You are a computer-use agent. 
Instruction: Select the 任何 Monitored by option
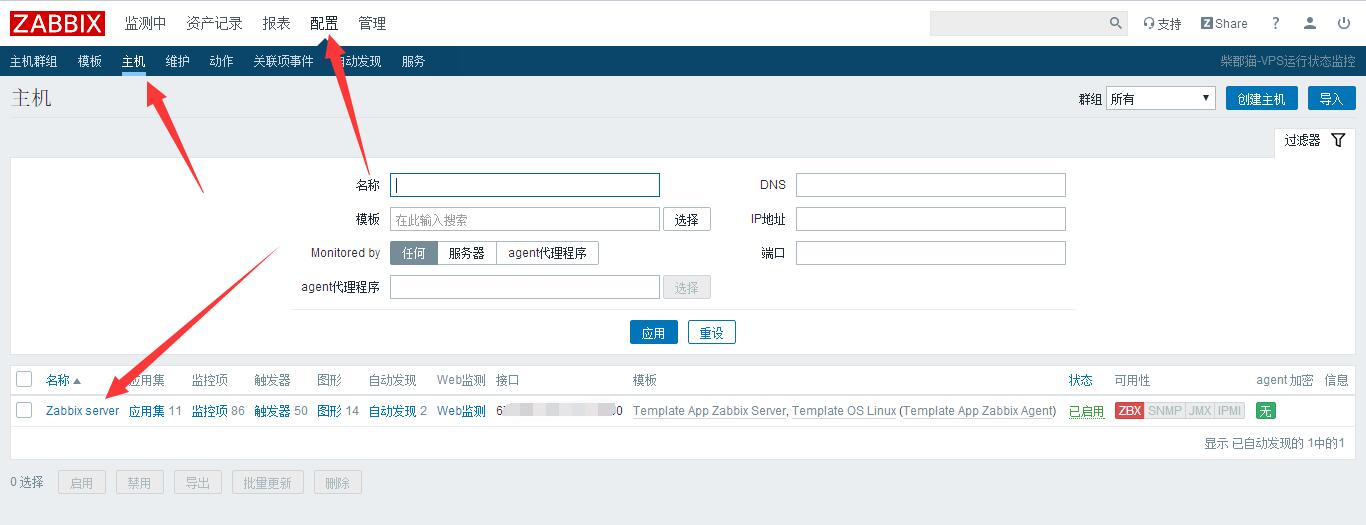(414, 253)
